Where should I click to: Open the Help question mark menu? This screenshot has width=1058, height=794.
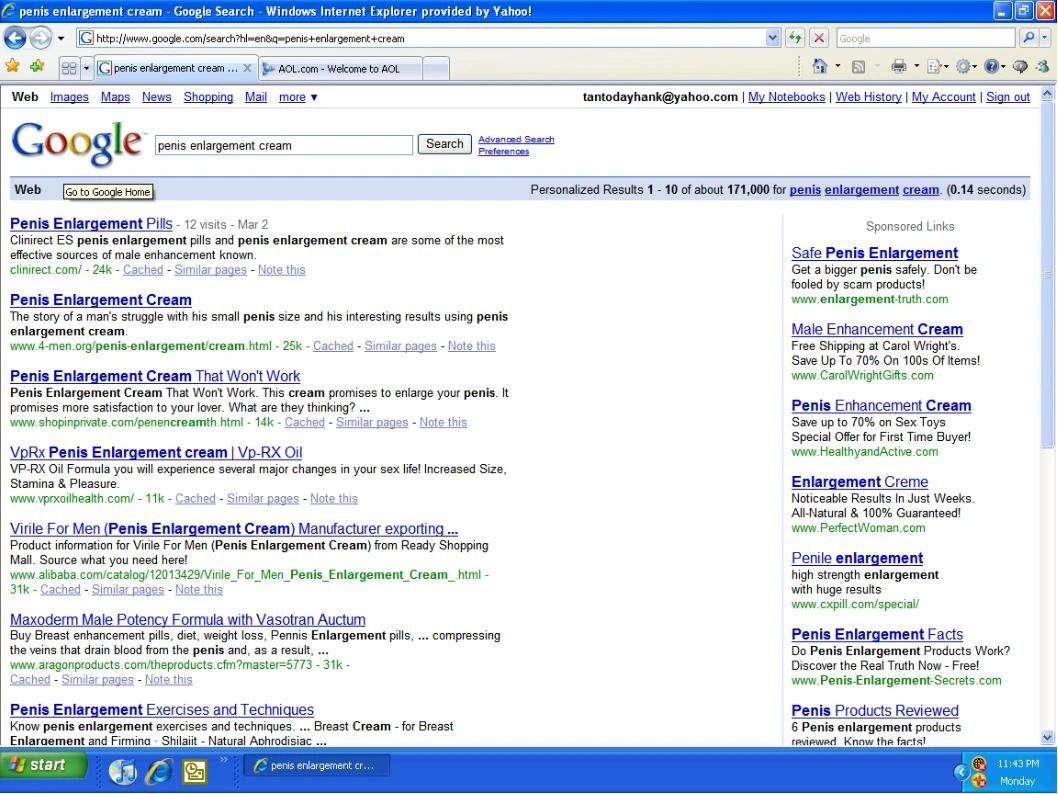994,66
